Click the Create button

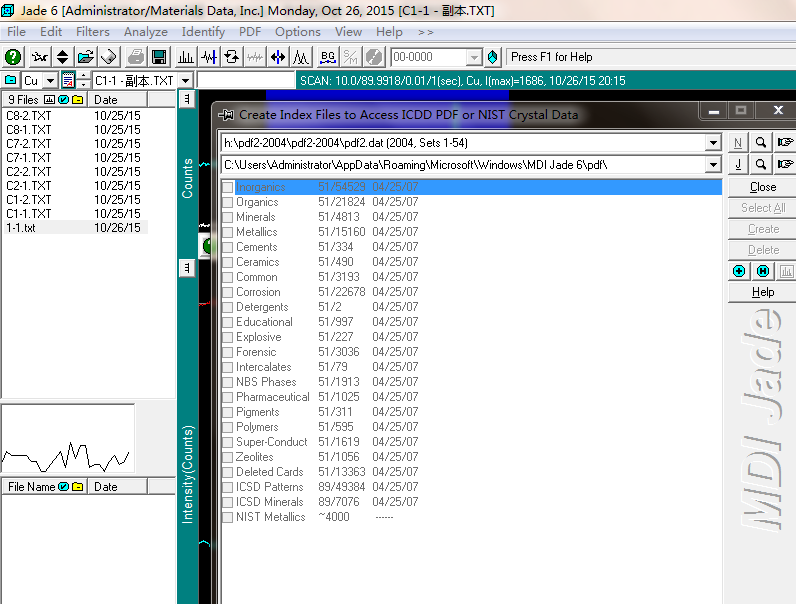pyautogui.click(x=762, y=229)
